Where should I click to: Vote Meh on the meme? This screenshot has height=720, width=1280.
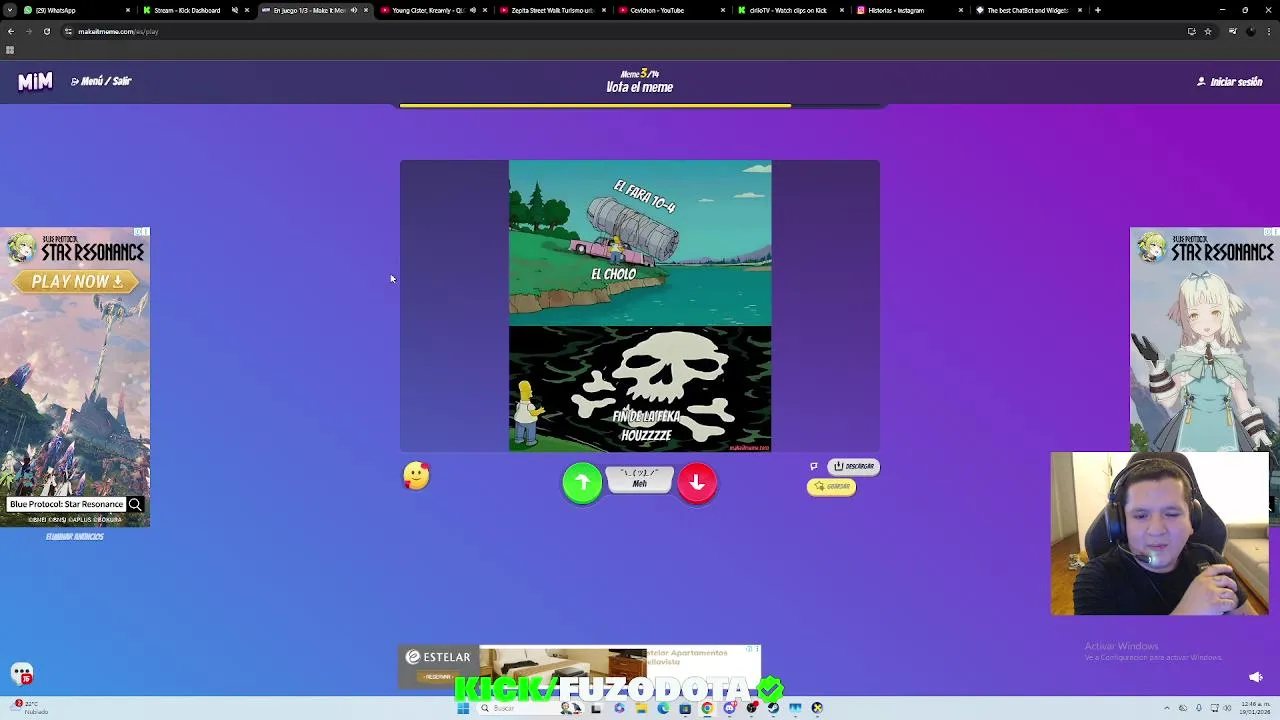coord(639,480)
